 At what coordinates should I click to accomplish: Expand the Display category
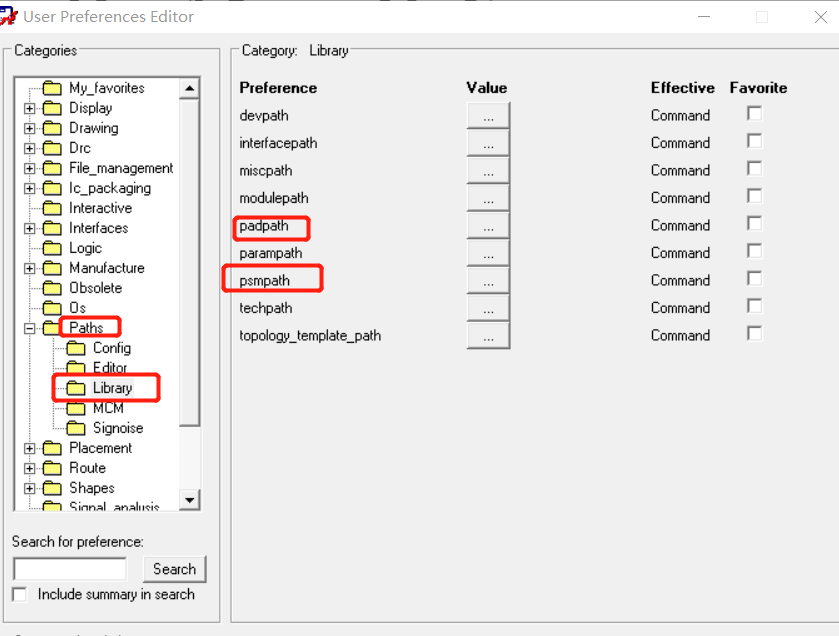pos(30,109)
